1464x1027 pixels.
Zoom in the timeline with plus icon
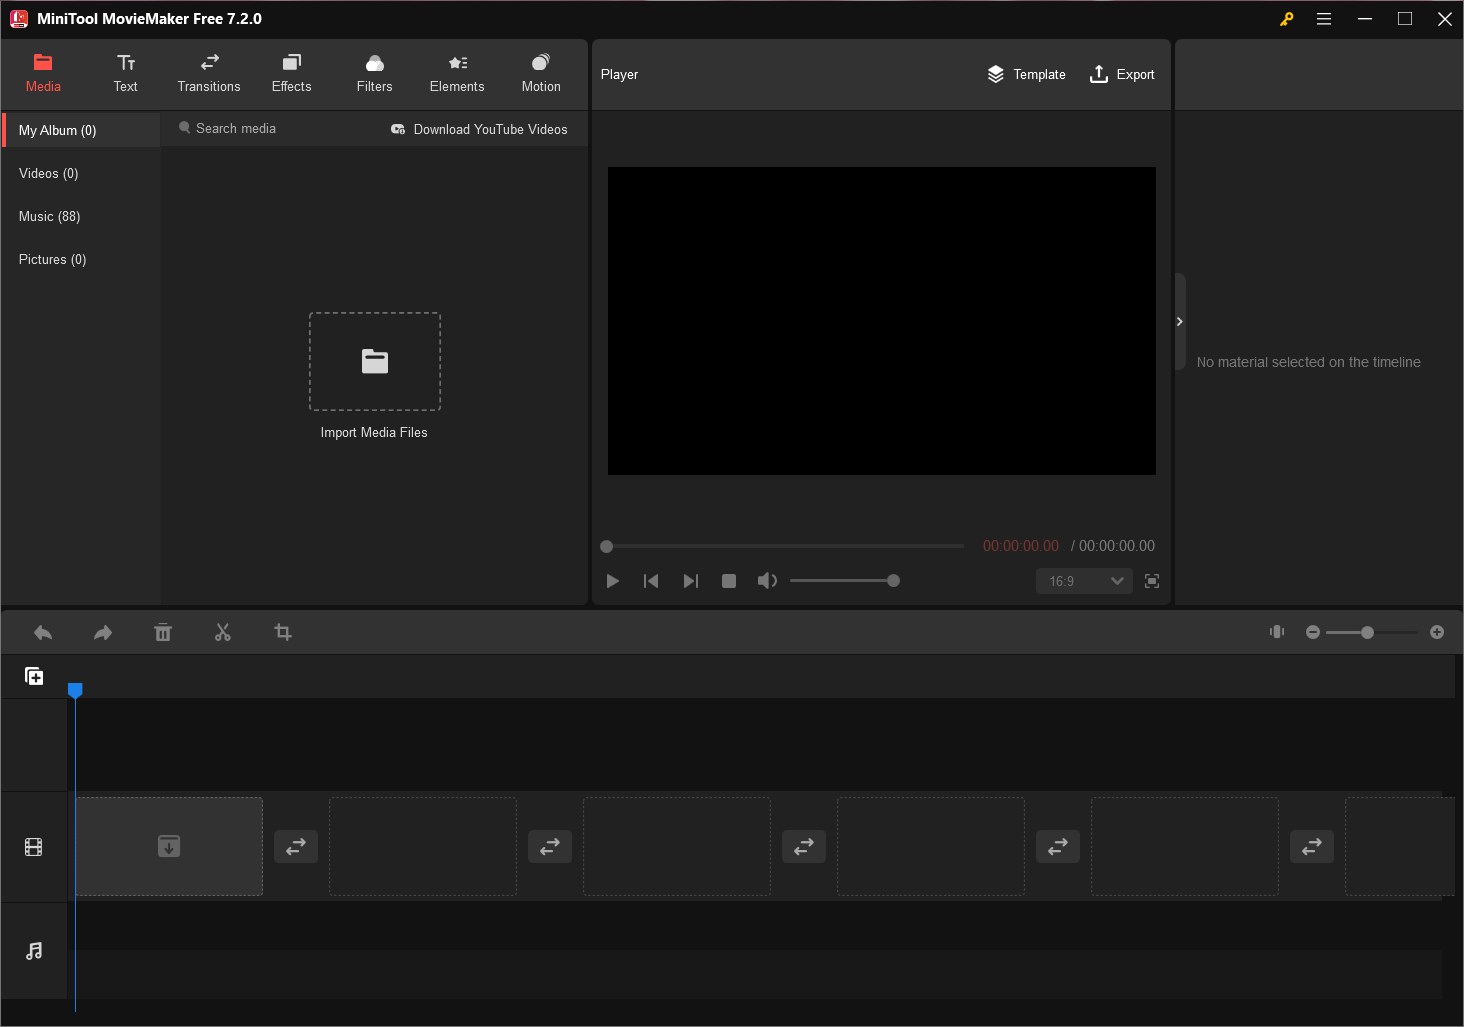(x=1437, y=632)
